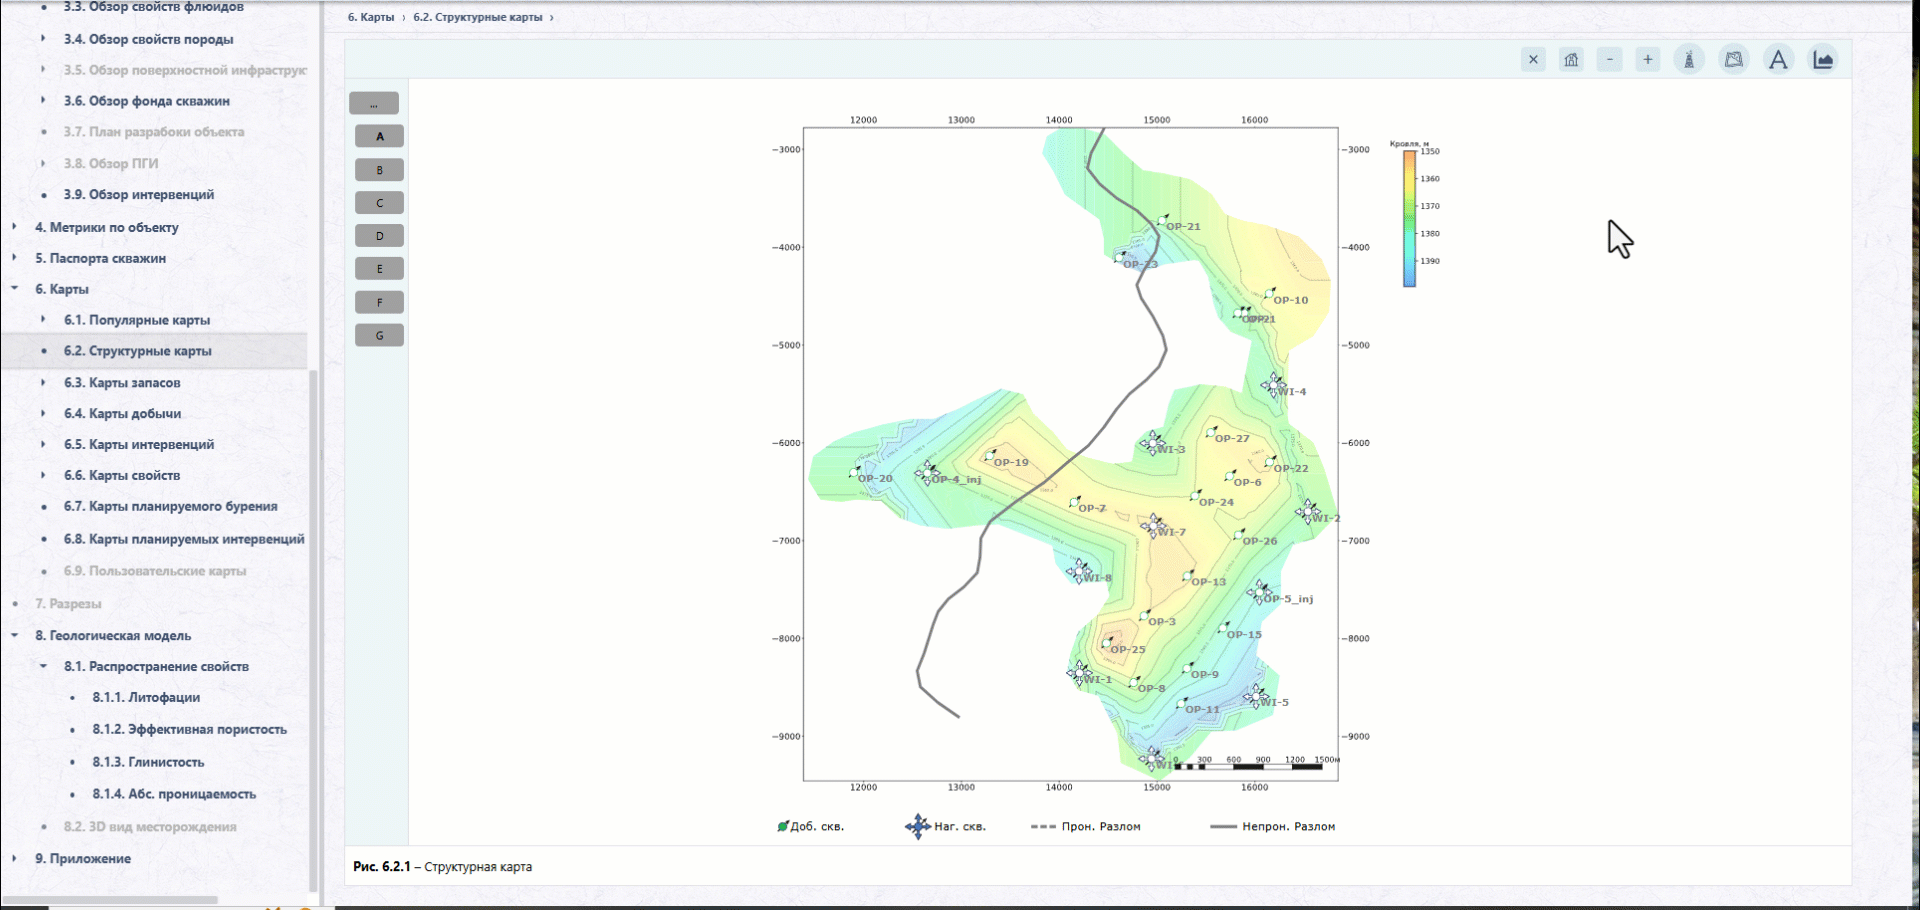
Task: Click the home reset view icon
Action: [x=1571, y=60]
